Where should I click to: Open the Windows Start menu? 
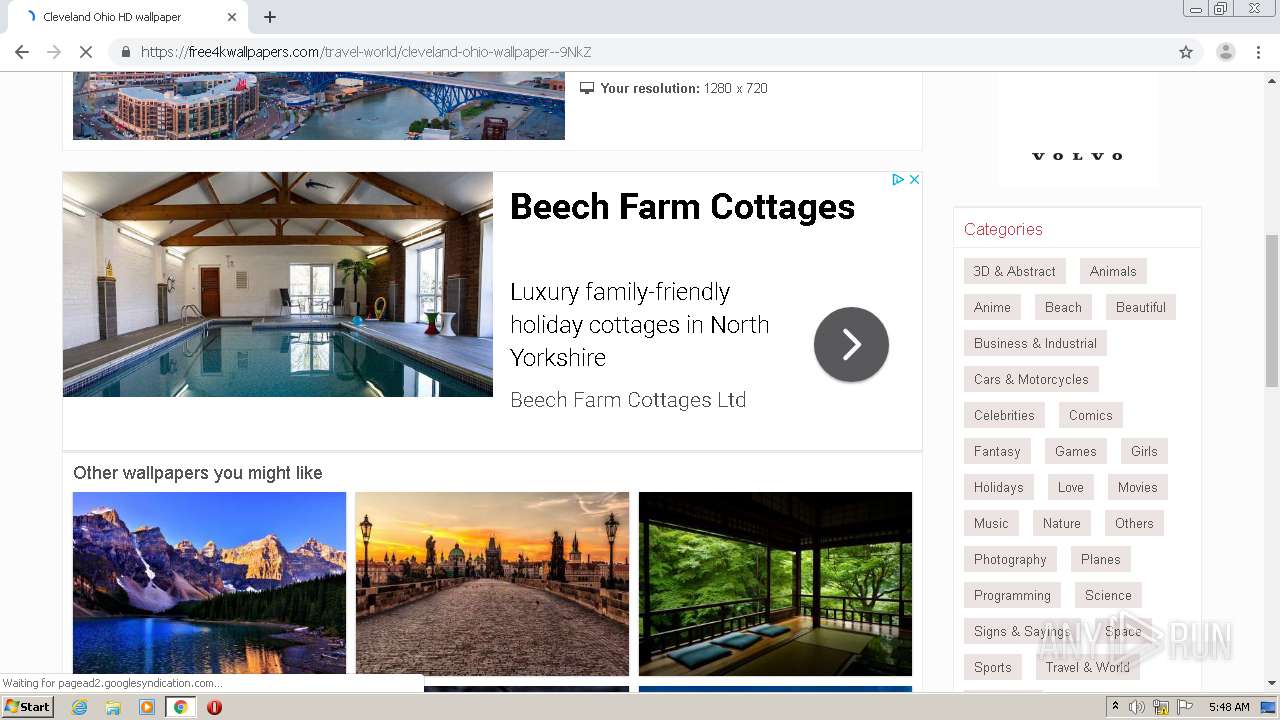[x=27, y=707]
